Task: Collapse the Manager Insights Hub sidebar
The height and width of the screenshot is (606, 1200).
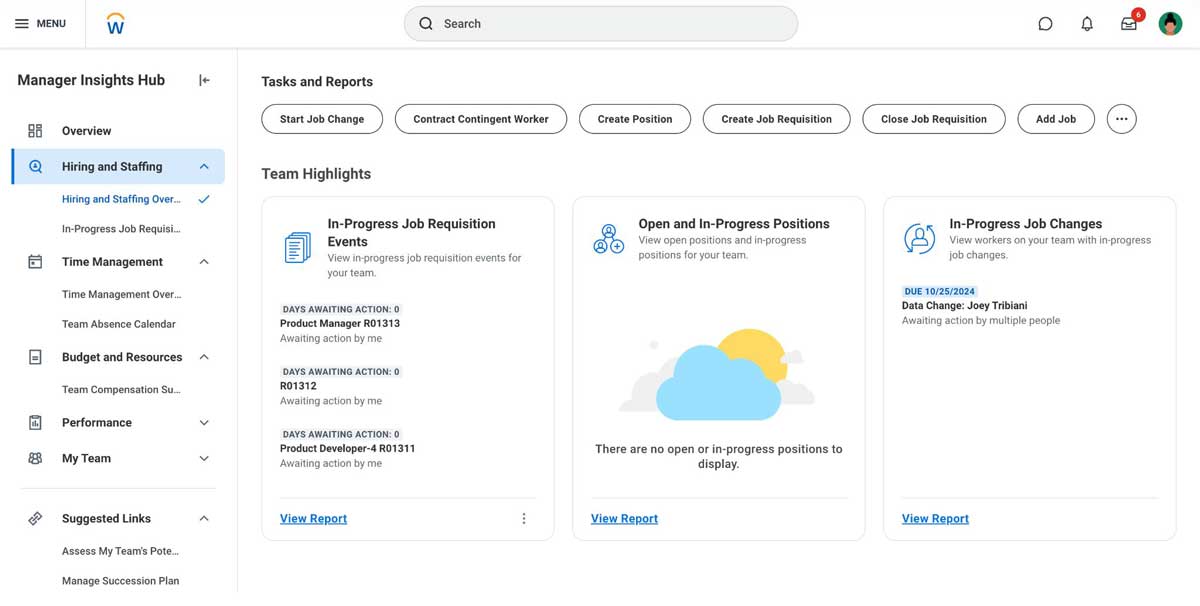Action: point(204,80)
